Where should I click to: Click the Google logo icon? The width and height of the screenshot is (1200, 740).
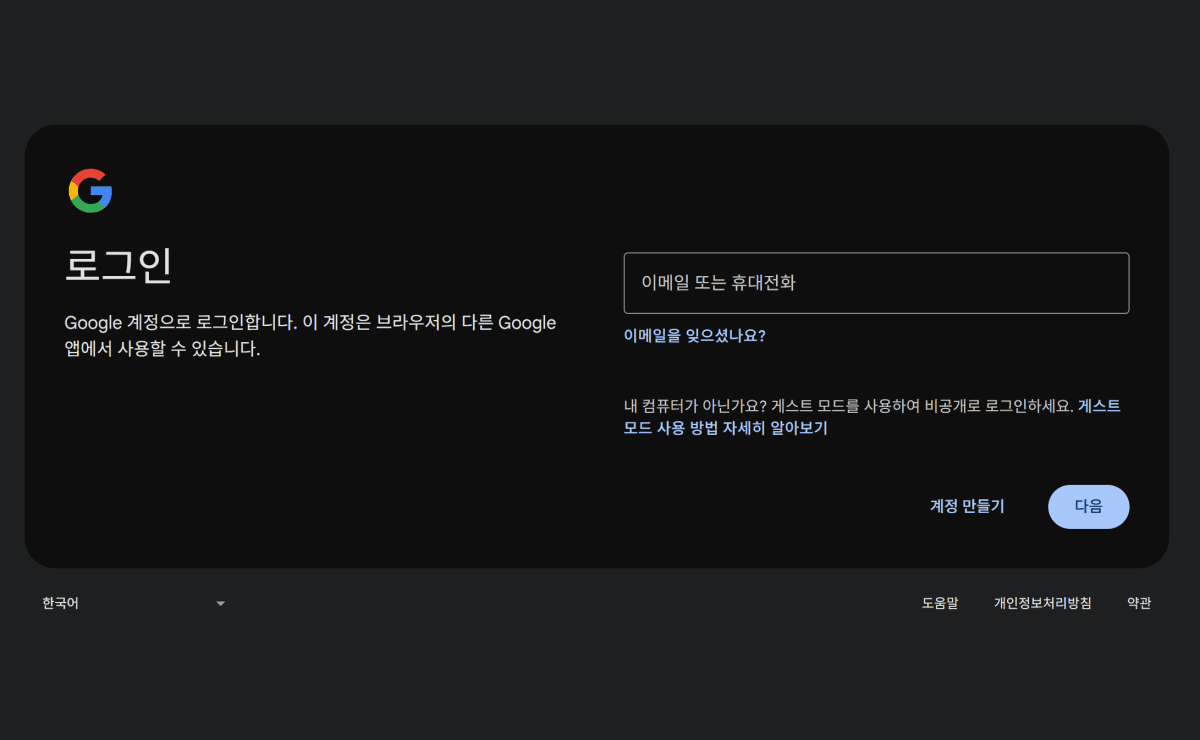click(x=90, y=190)
